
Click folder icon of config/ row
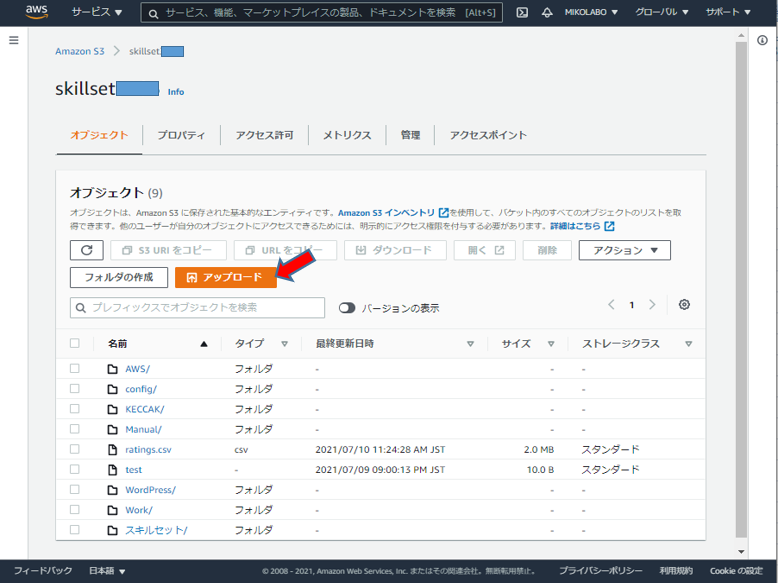pos(113,389)
